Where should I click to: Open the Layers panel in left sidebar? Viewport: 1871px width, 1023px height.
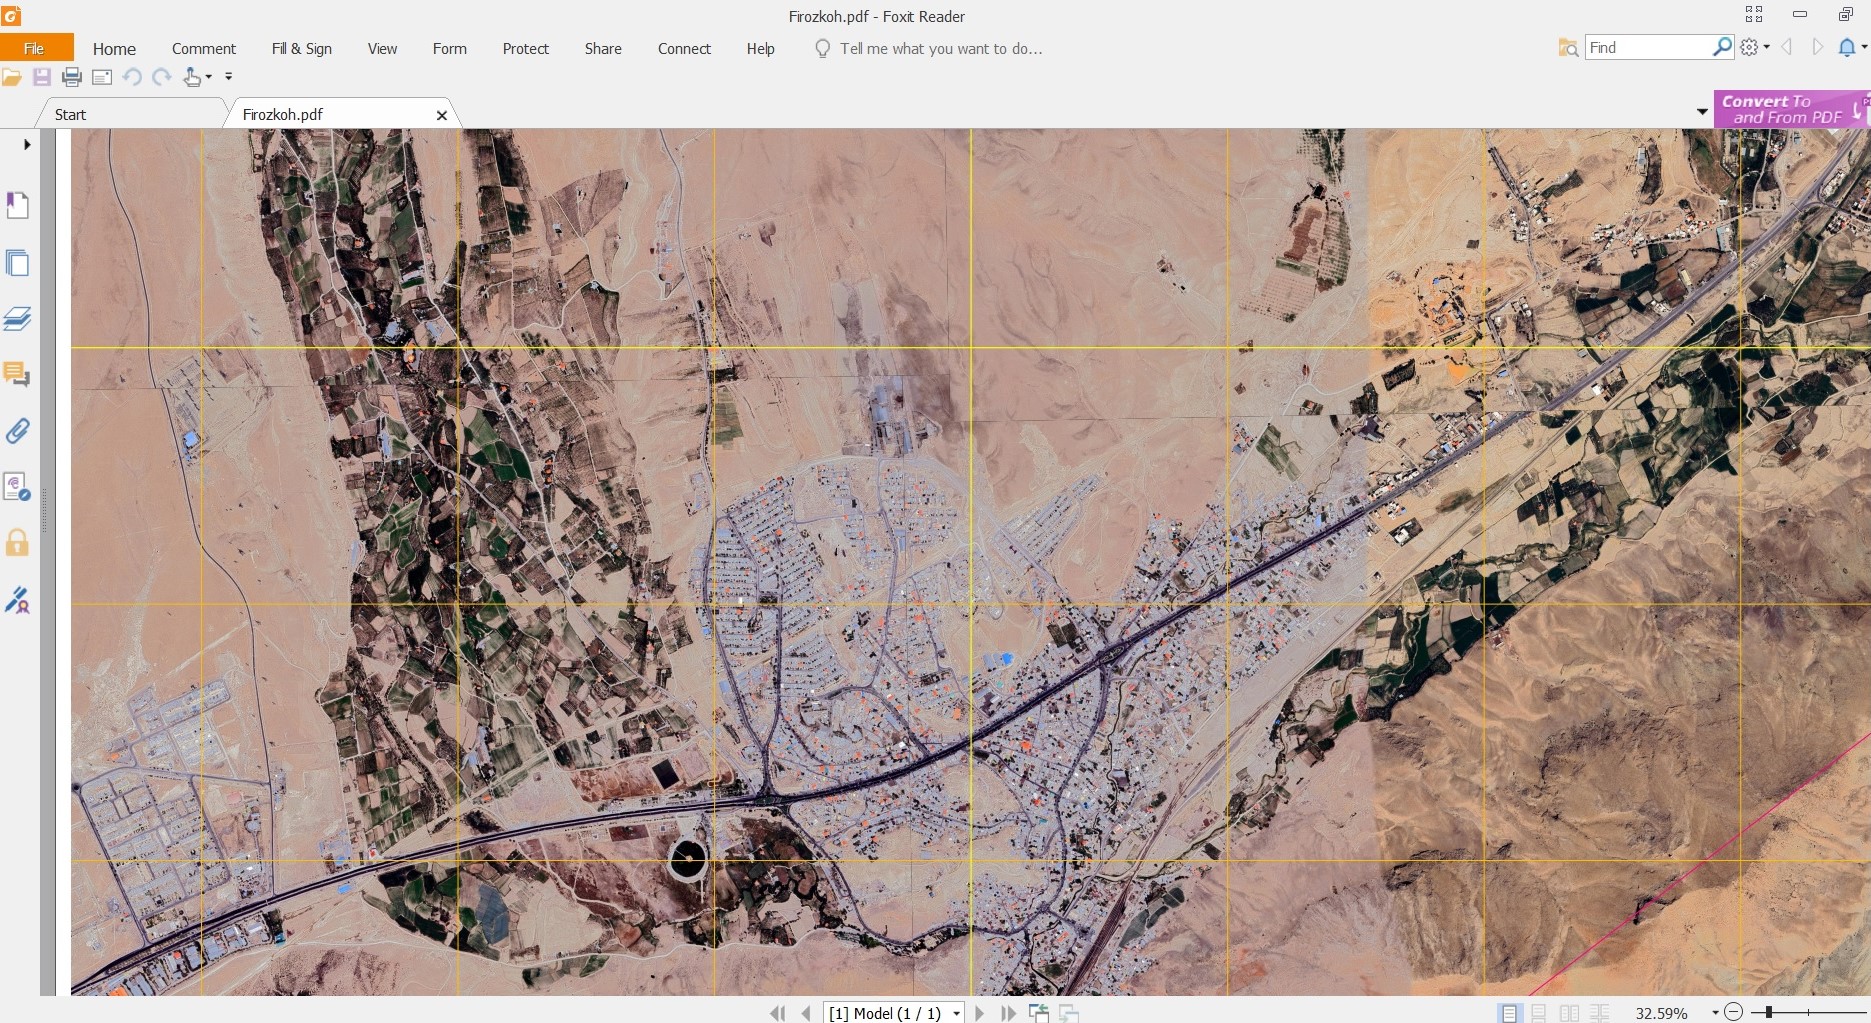[x=17, y=319]
